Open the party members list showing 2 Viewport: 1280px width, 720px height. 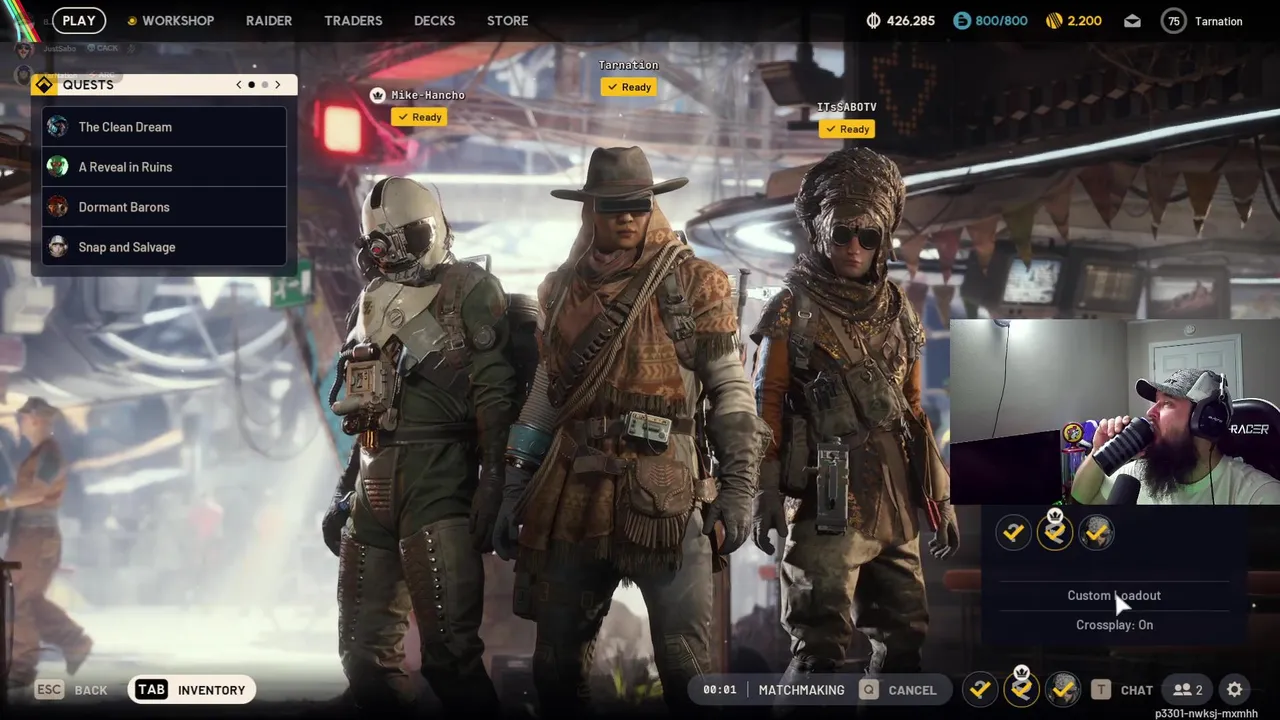point(1188,690)
